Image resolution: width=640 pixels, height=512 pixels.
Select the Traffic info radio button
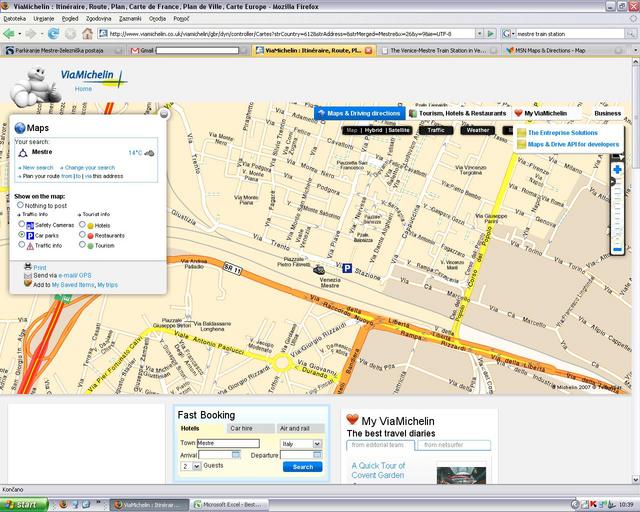22,245
